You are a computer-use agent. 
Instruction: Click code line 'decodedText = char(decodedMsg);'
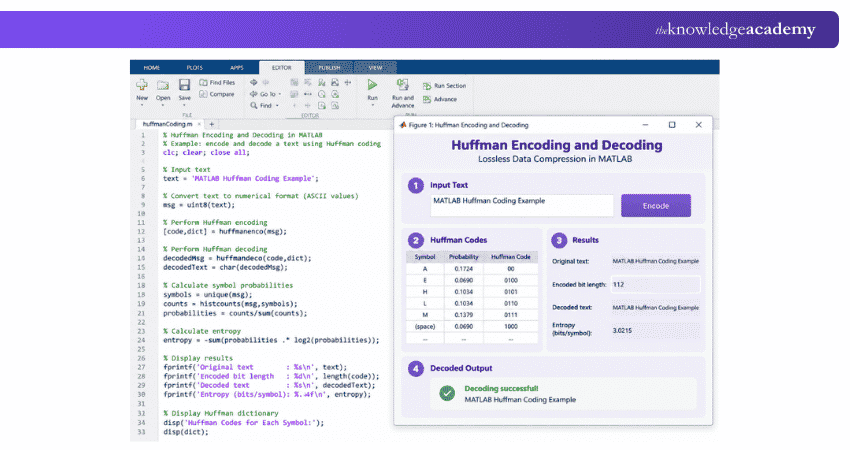click(x=225, y=267)
